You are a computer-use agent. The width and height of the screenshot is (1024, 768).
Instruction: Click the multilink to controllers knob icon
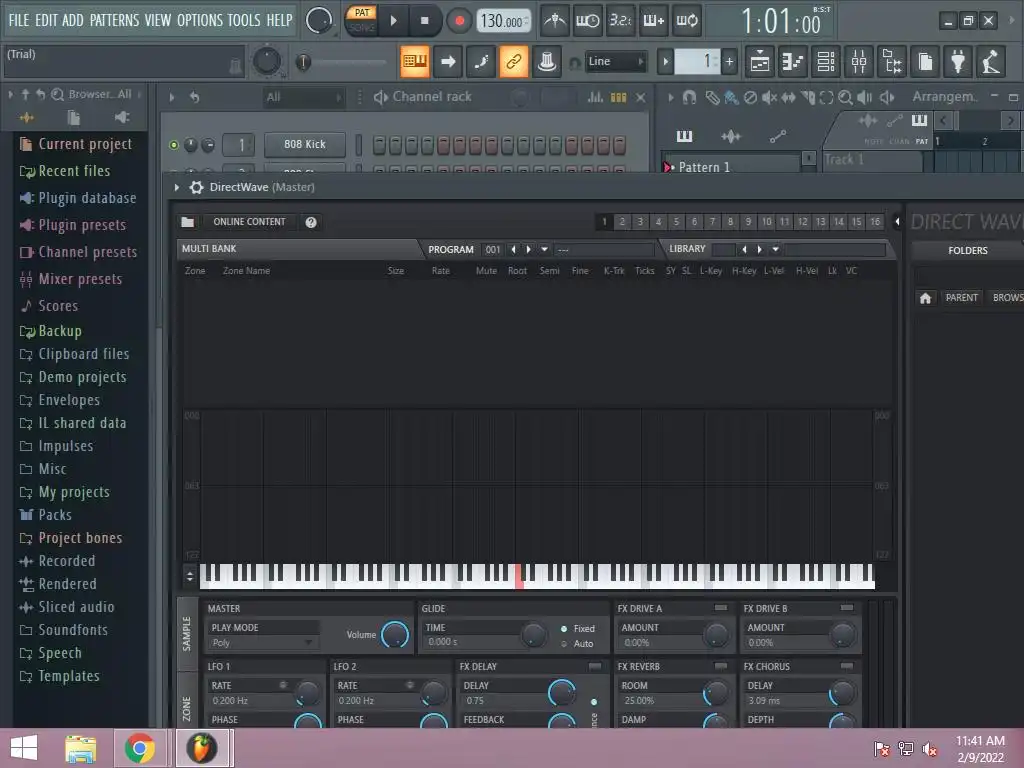coord(547,62)
